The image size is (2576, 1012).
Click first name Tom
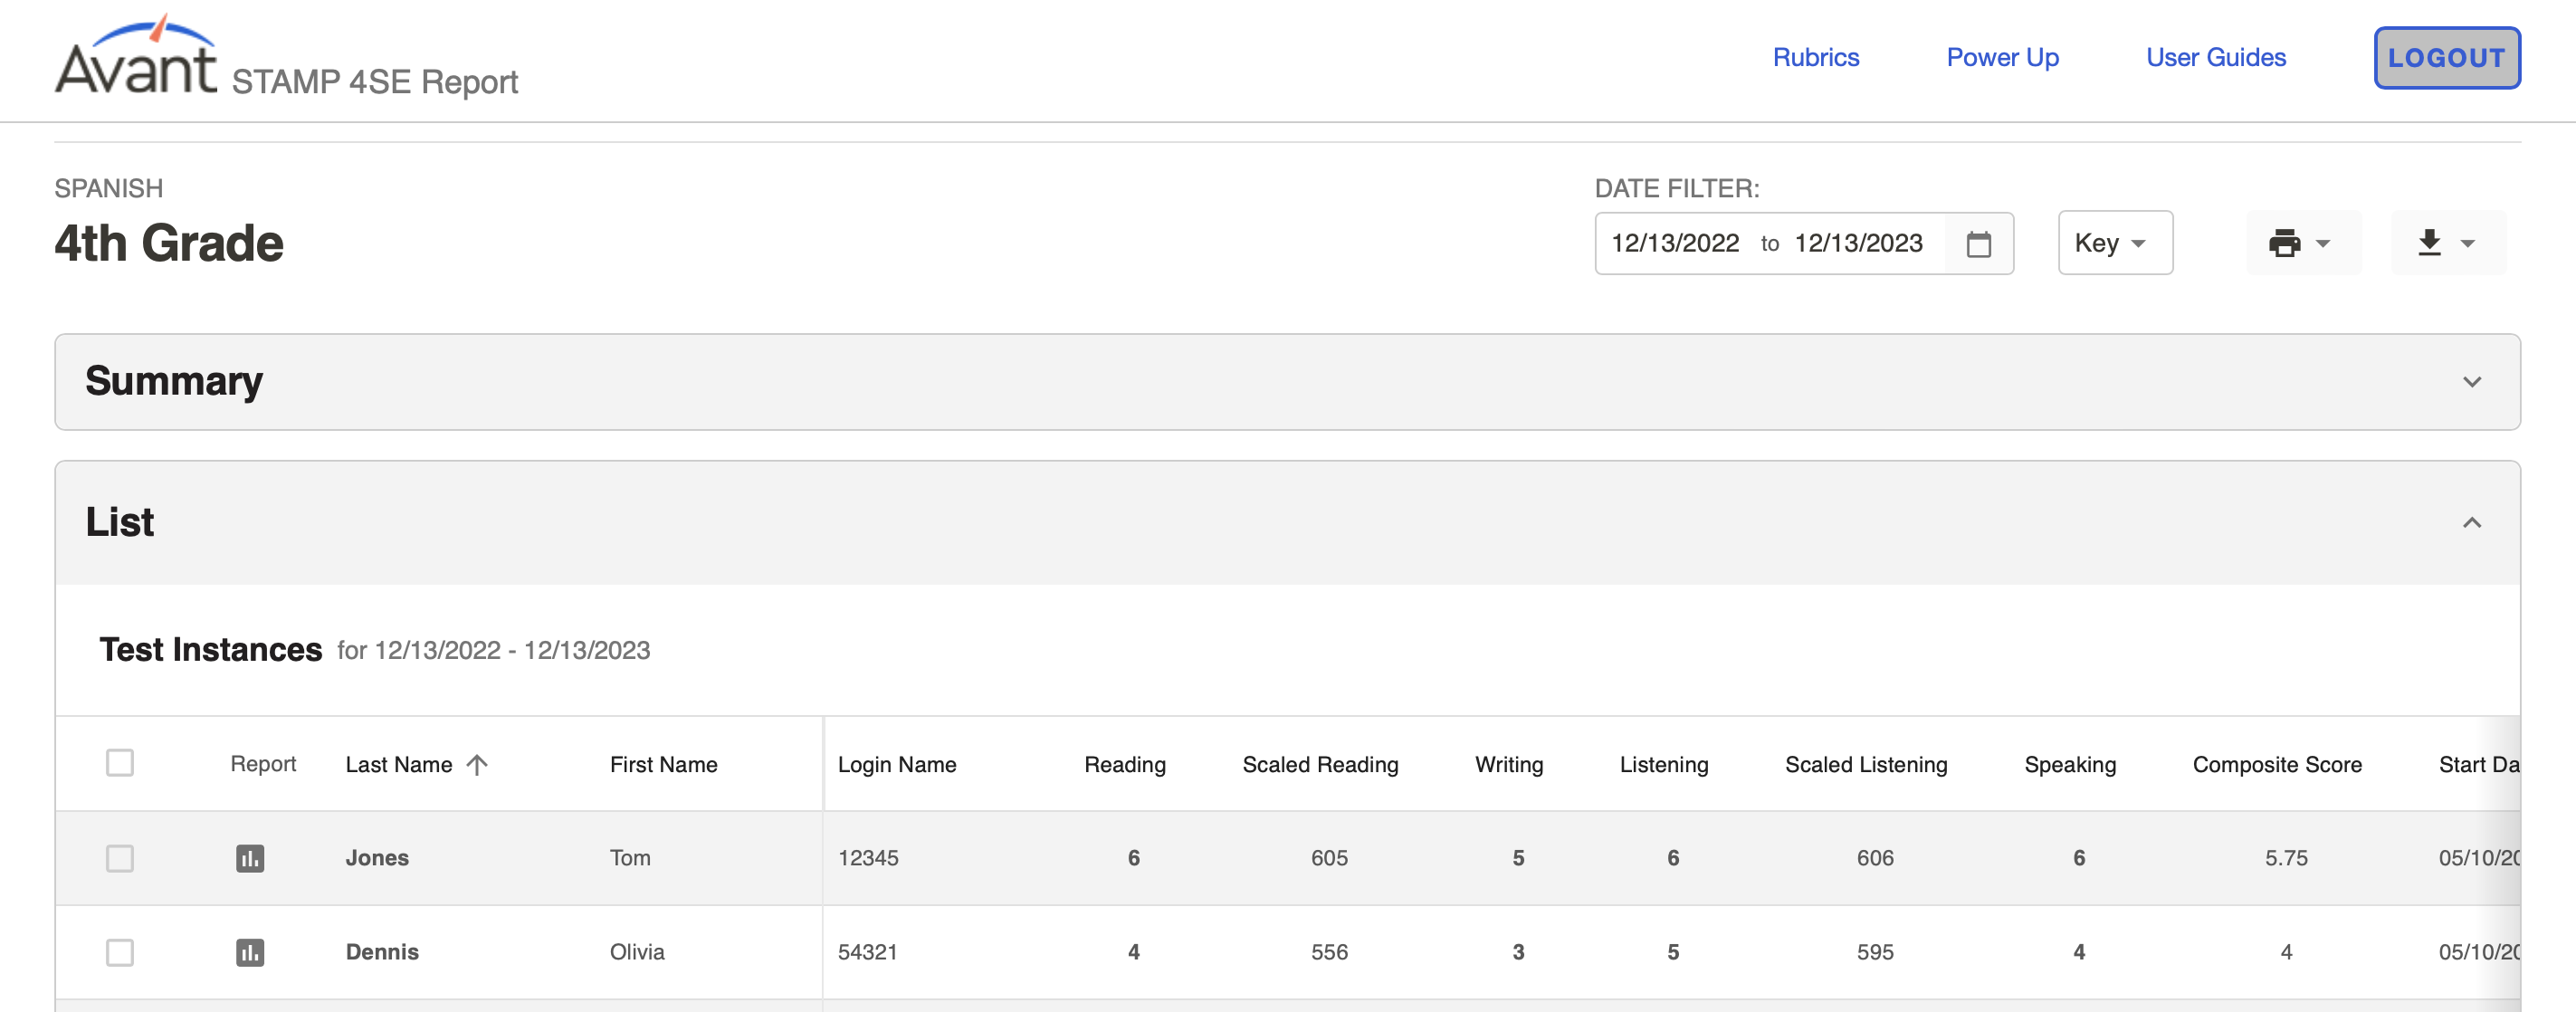coord(630,858)
